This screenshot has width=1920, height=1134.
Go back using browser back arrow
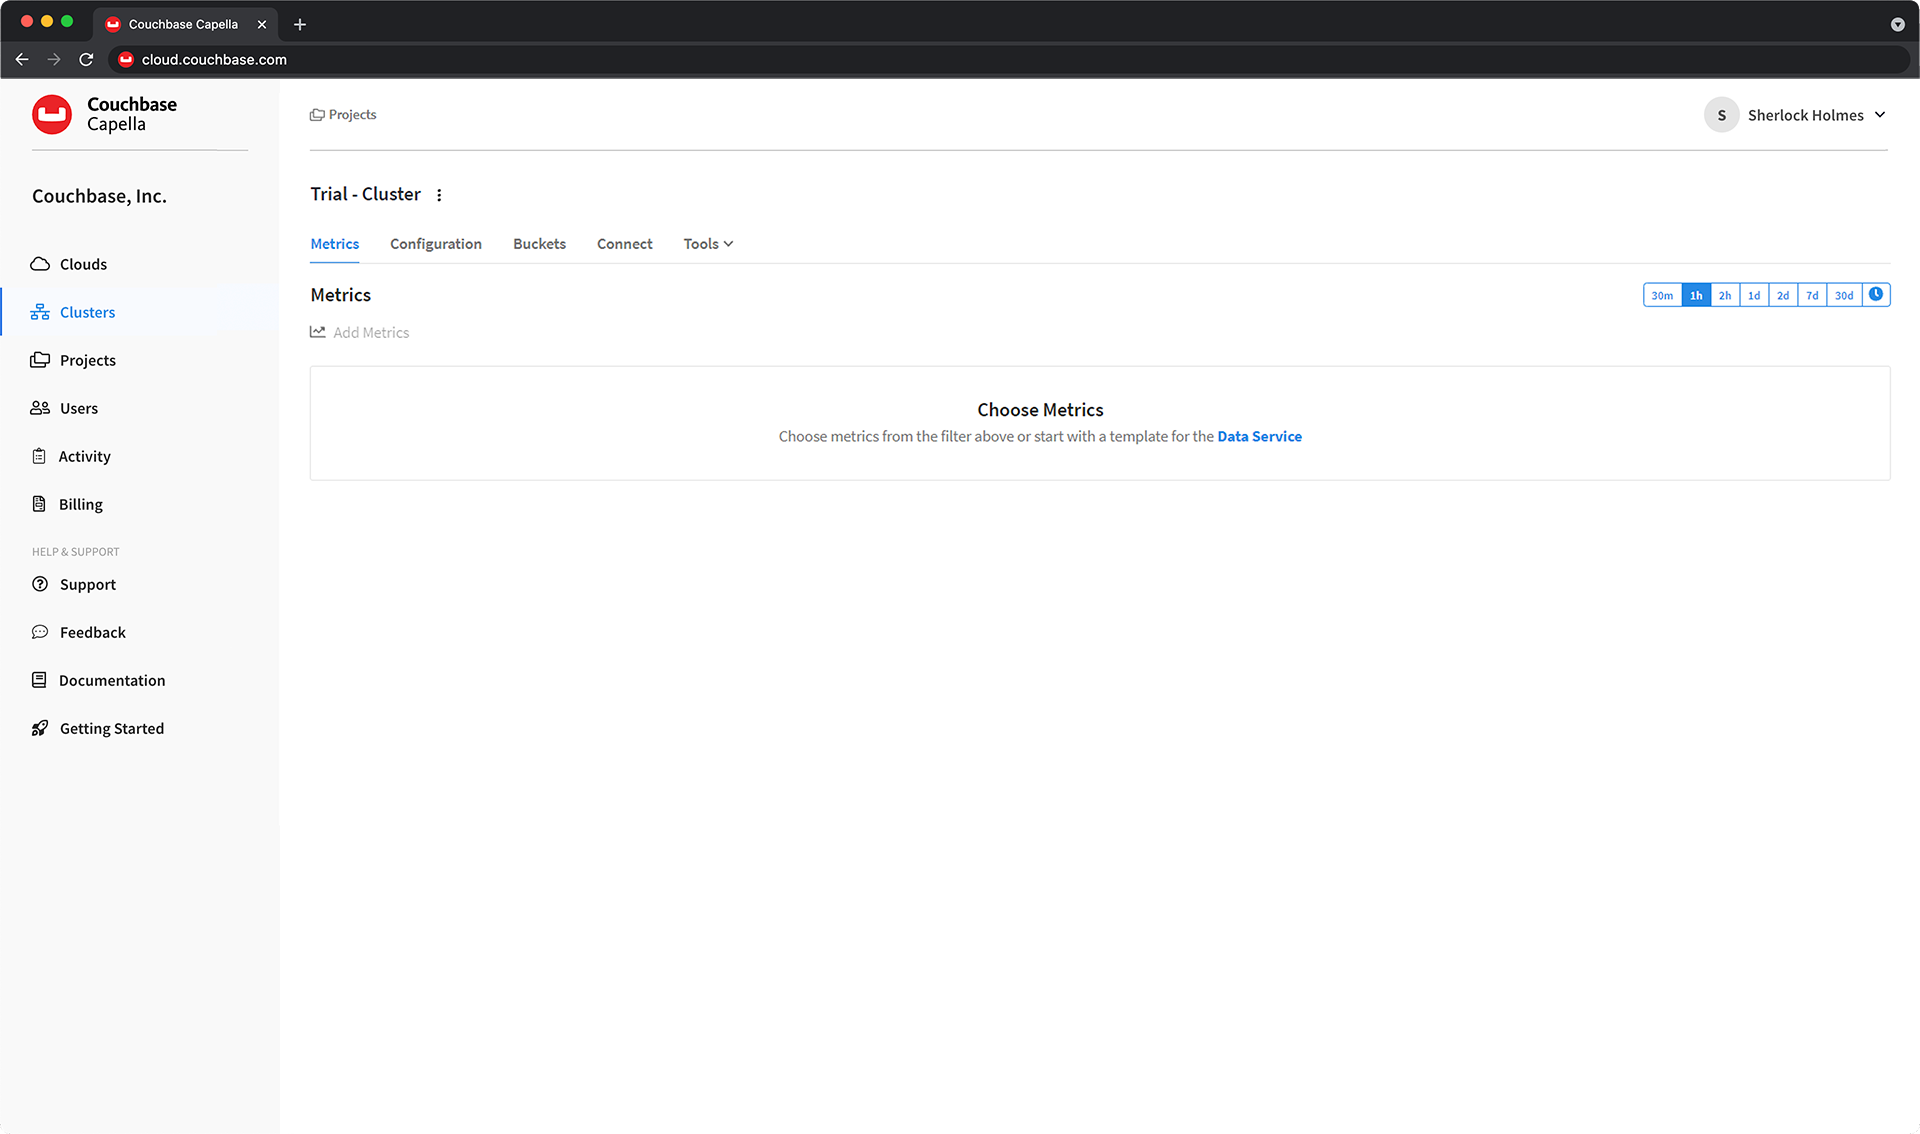22,60
